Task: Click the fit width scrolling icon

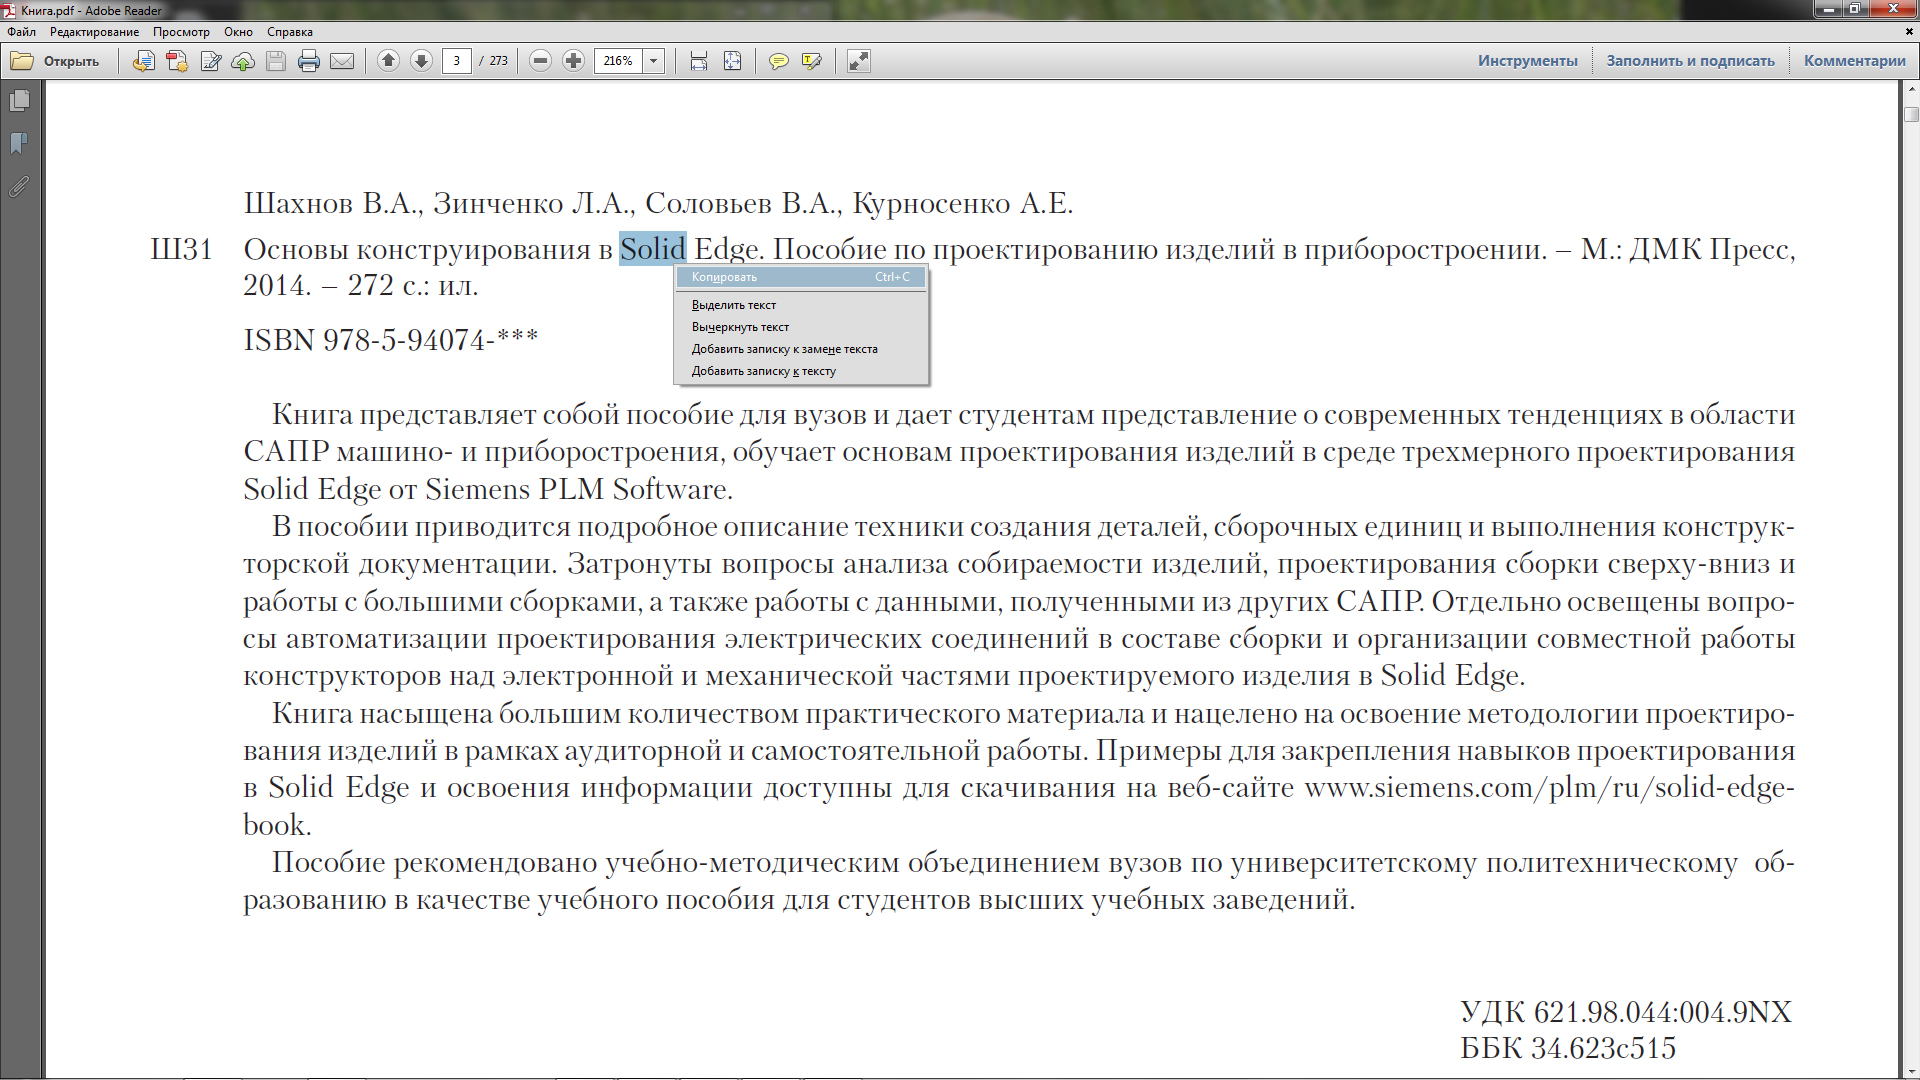Action: pyautogui.click(x=699, y=61)
